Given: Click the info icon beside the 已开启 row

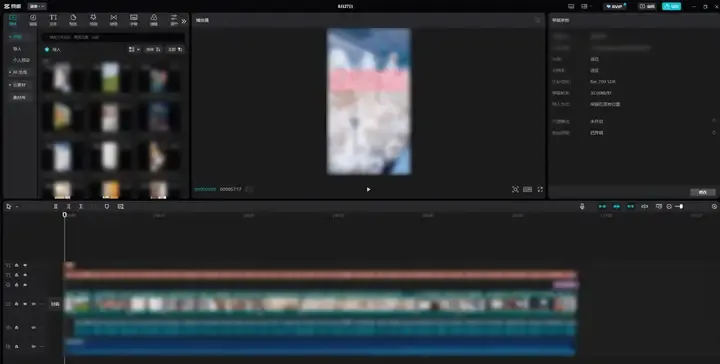Looking at the screenshot, I should (x=714, y=132).
